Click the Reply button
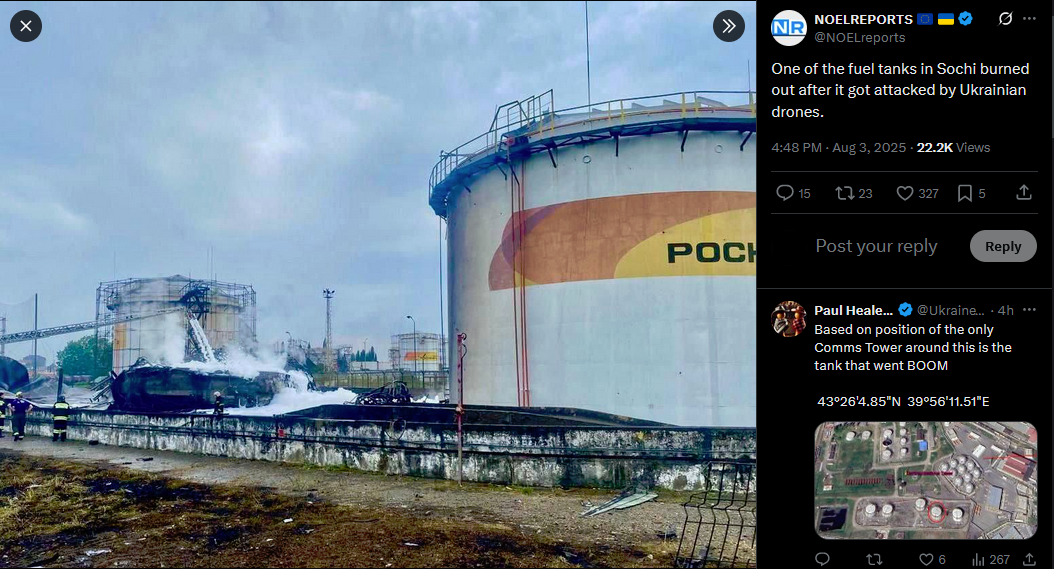This screenshot has width=1054, height=569. pos(1003,246)
